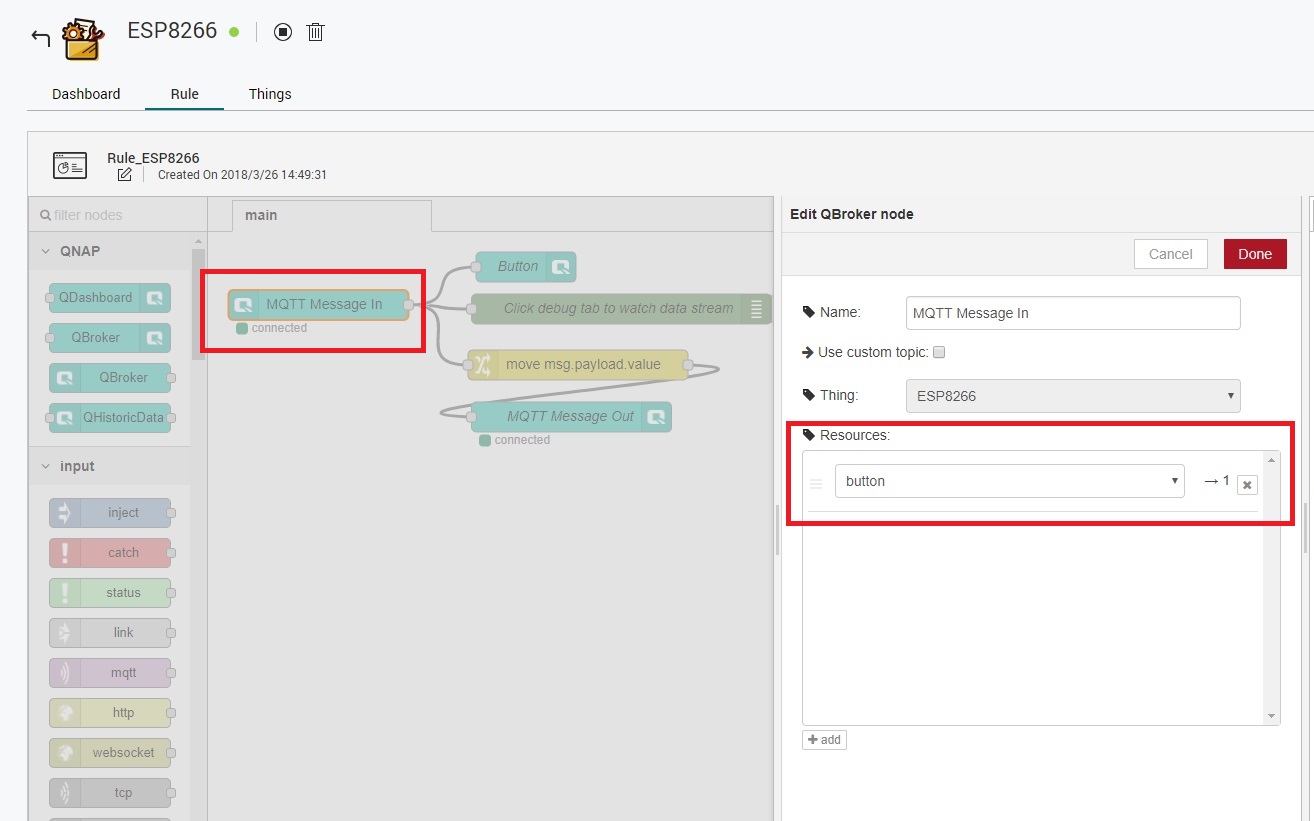Click the resources list scroll-up arrow

(1272, 459)
